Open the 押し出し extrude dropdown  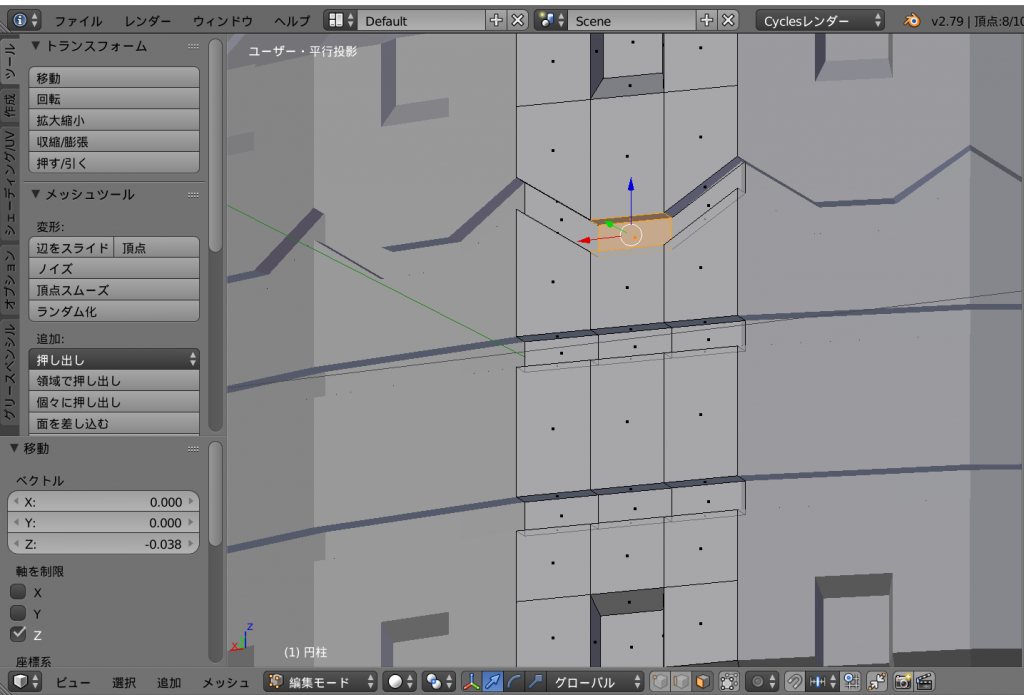tap(116, 359)
